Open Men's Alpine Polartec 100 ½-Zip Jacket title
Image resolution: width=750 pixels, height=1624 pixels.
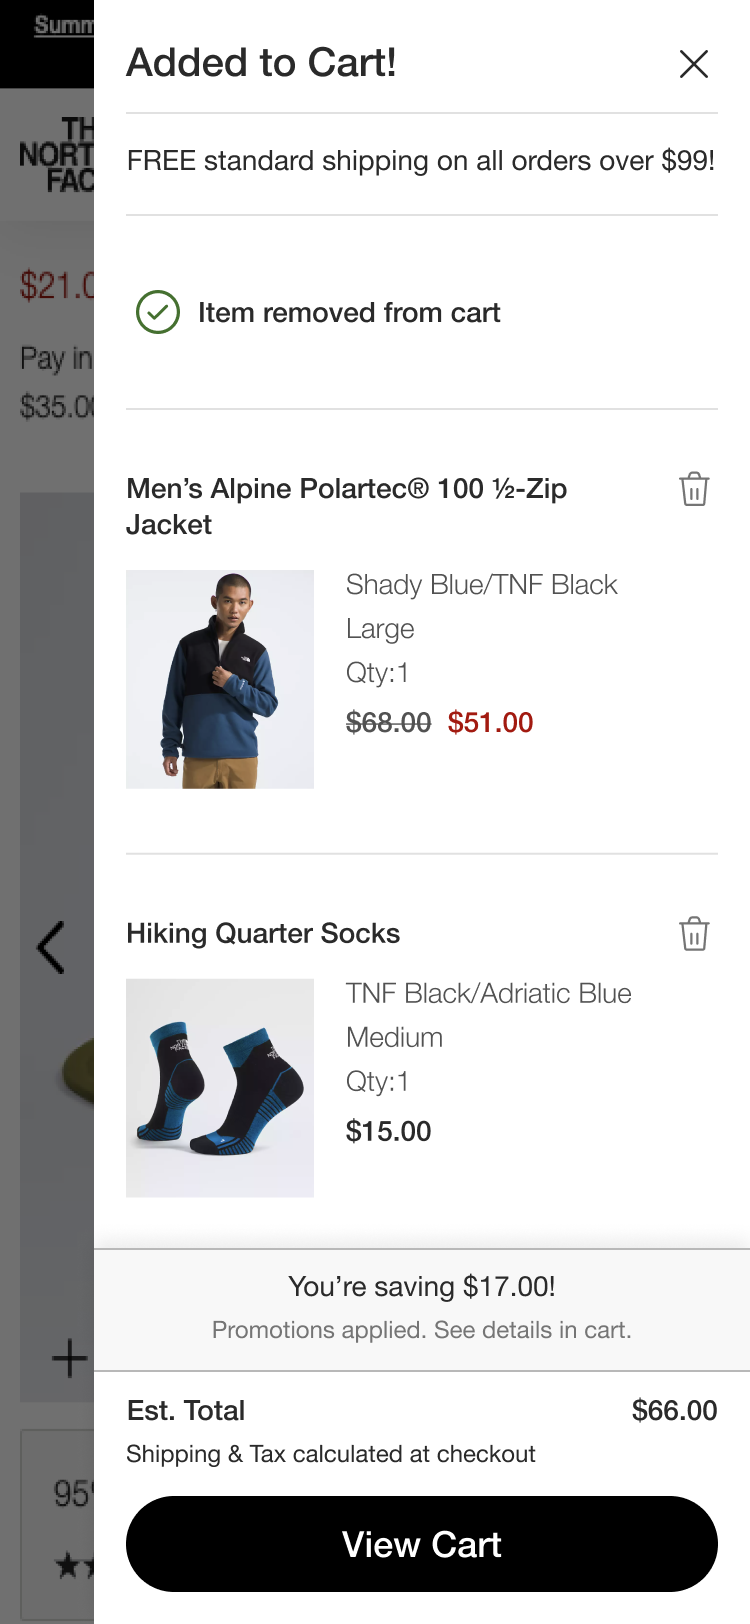pyautogui.click(x=346, y=506)
